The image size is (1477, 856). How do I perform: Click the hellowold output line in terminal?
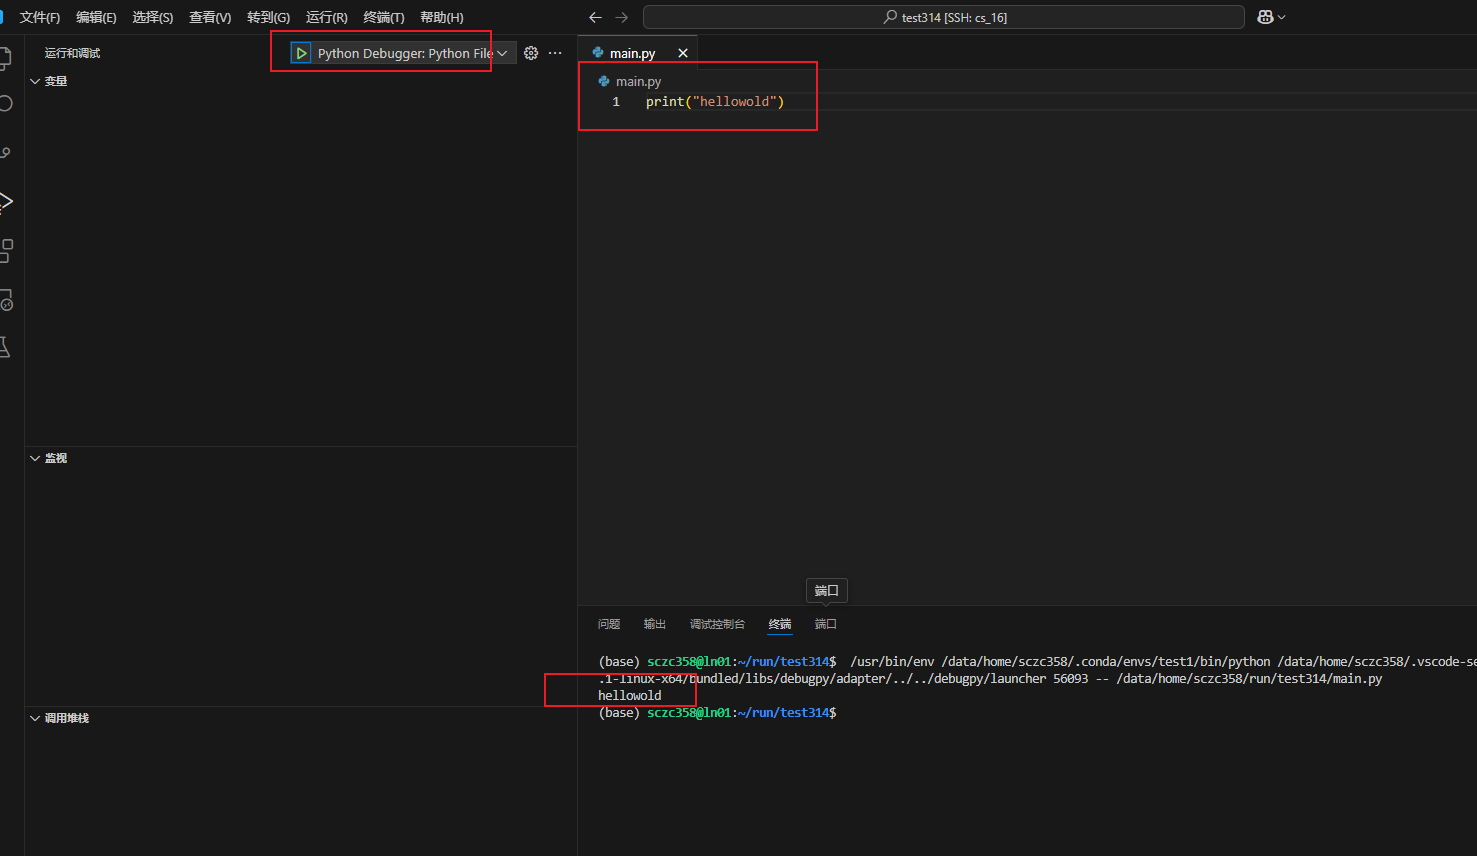pos(630,696)
